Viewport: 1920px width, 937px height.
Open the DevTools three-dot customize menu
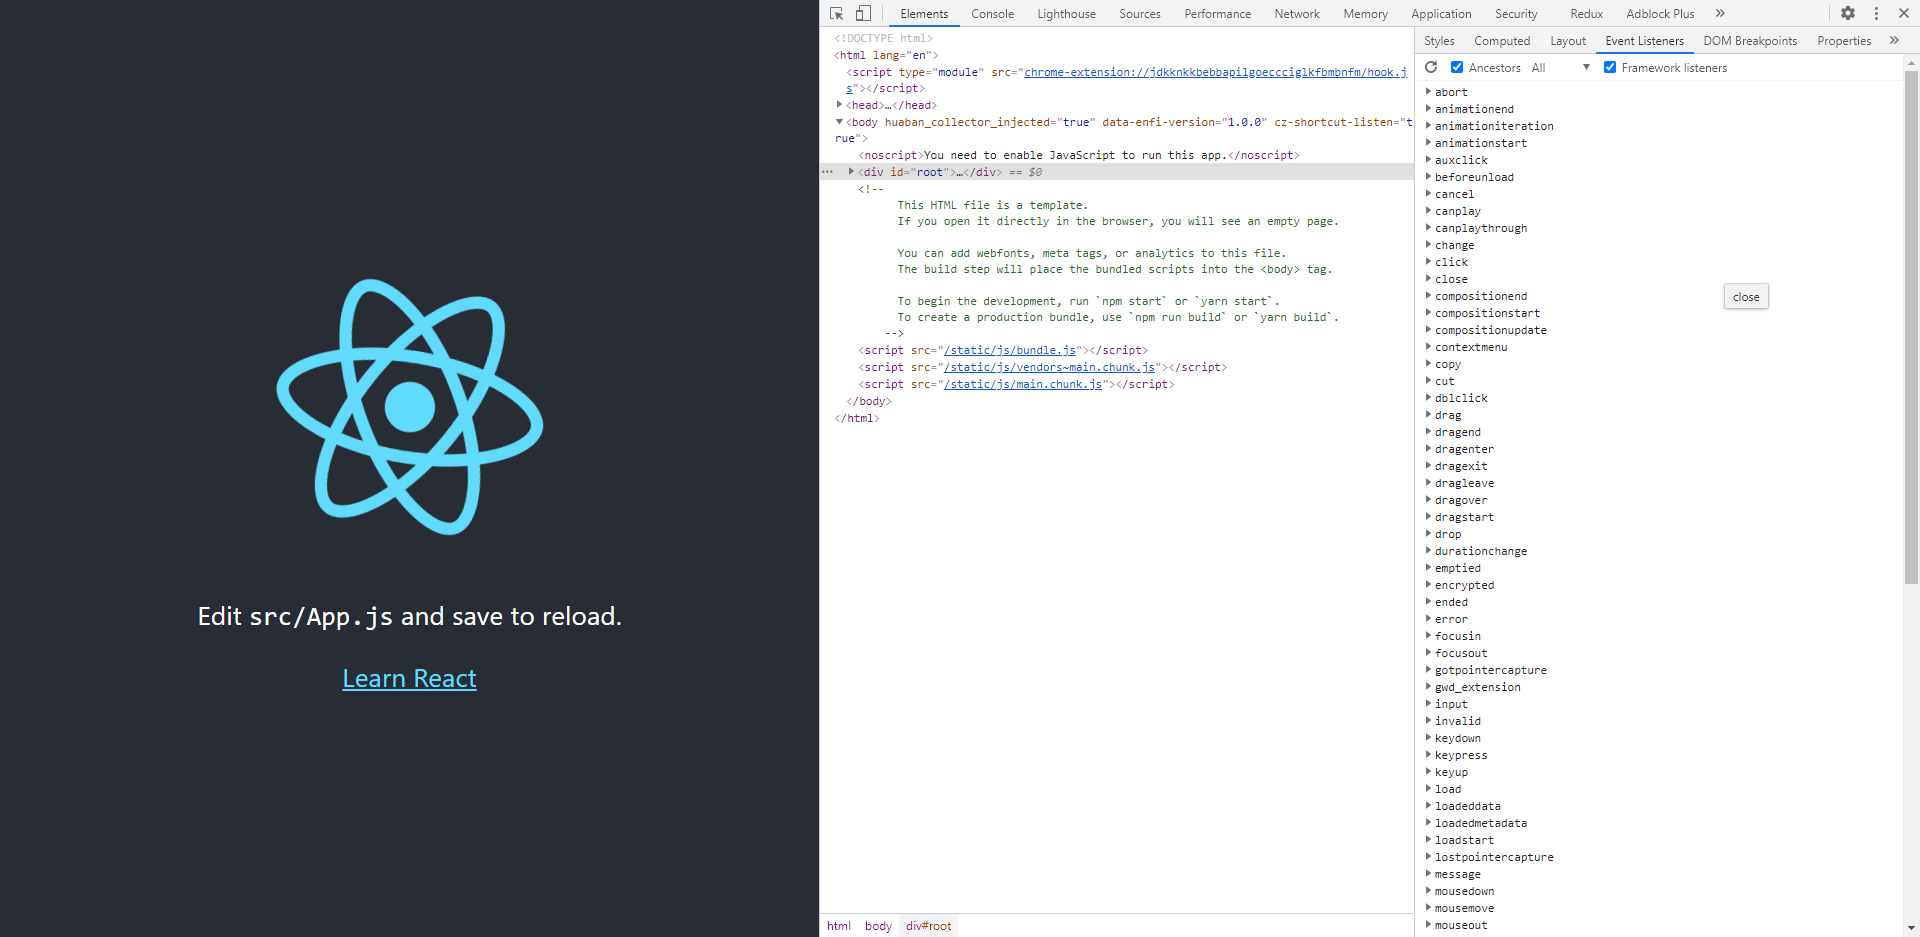1876,14
